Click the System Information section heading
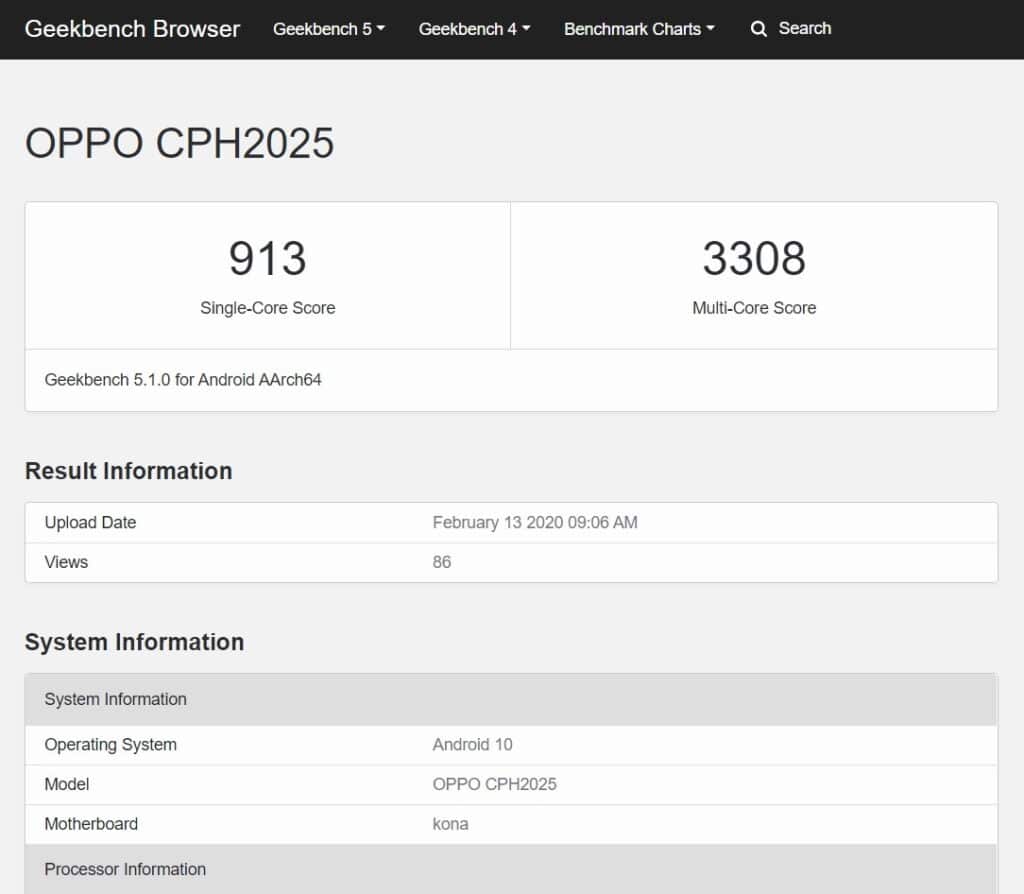1024x894 pixels. coord(135,642)
